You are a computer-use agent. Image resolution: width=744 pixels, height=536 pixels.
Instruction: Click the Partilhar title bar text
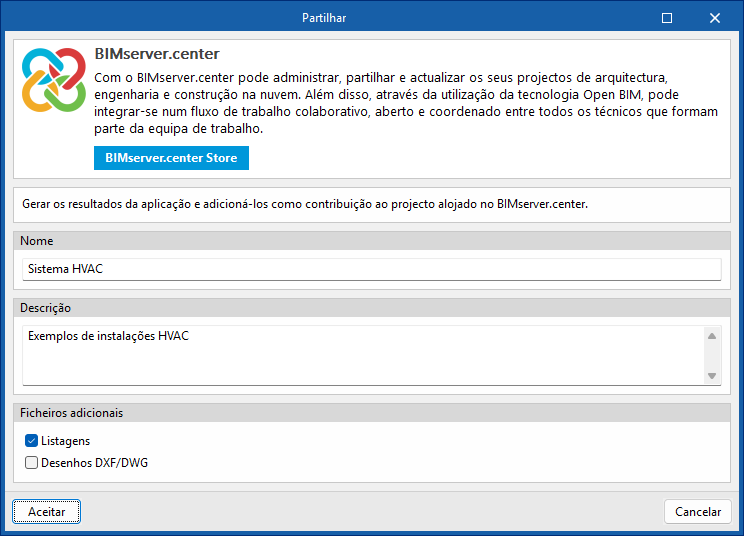[x=326, y=18]
